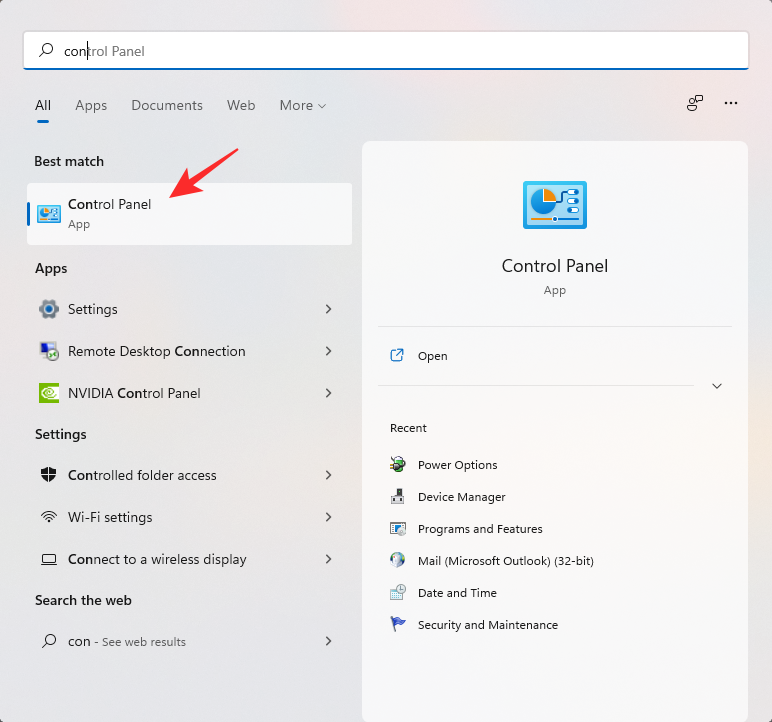Viewport: 772px width, 722px height.
Task: Open Date and Time recent item
Action: pos(457,593)
